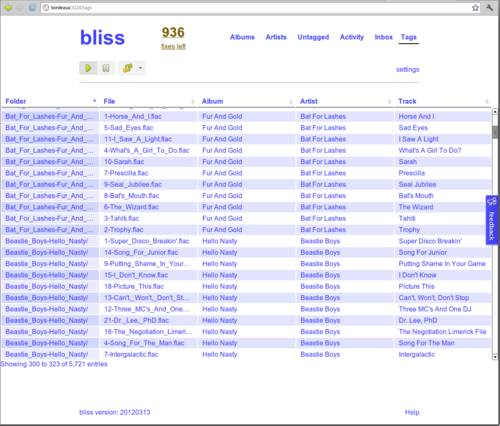Click the 936 fixes left link
This screenshot has width=500, height=426.
[x=173, y=38]
